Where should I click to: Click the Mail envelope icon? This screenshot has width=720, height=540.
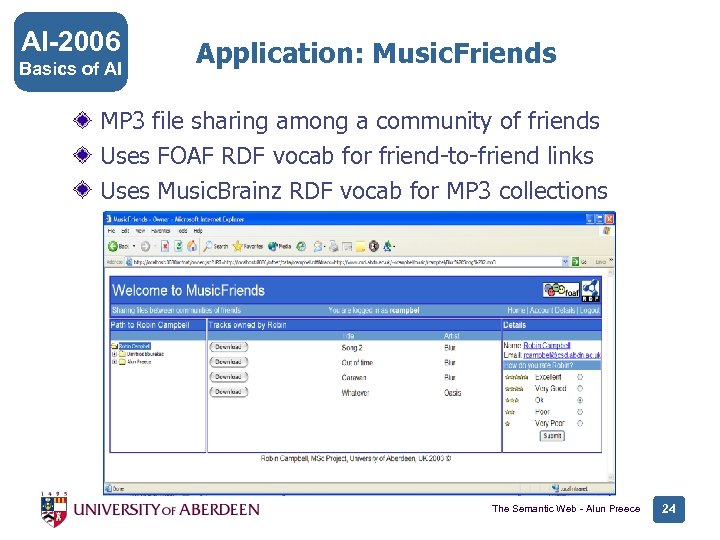[317, 247]
